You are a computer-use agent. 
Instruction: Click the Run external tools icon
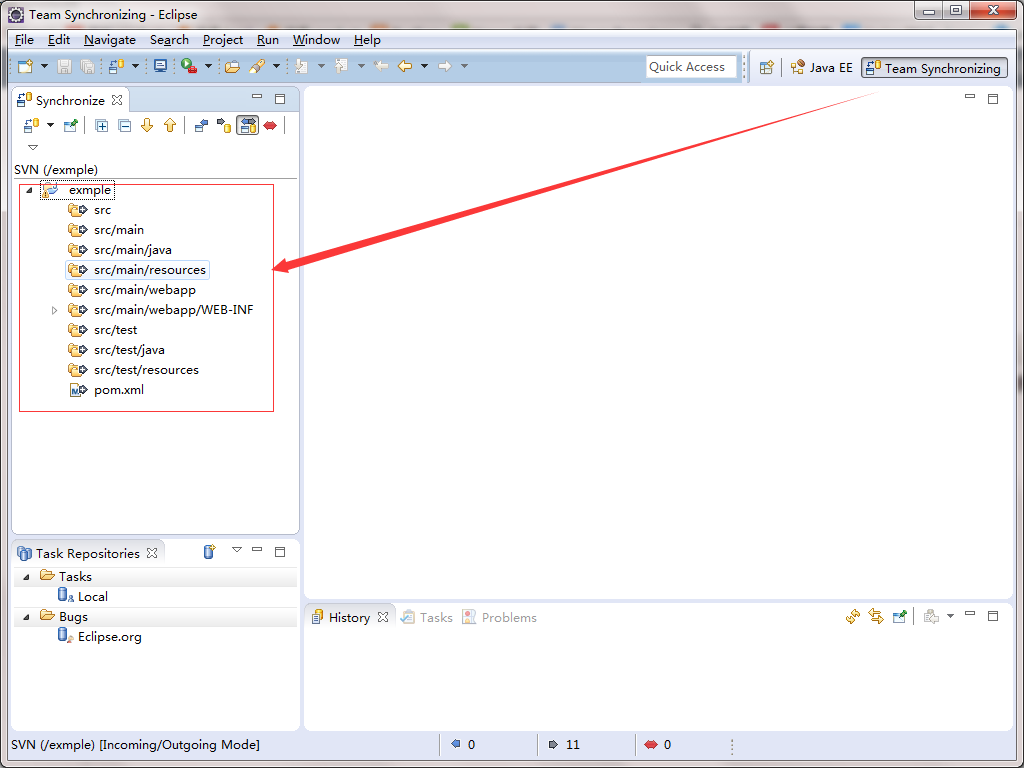pyautogui.click(x=189, y=66)
